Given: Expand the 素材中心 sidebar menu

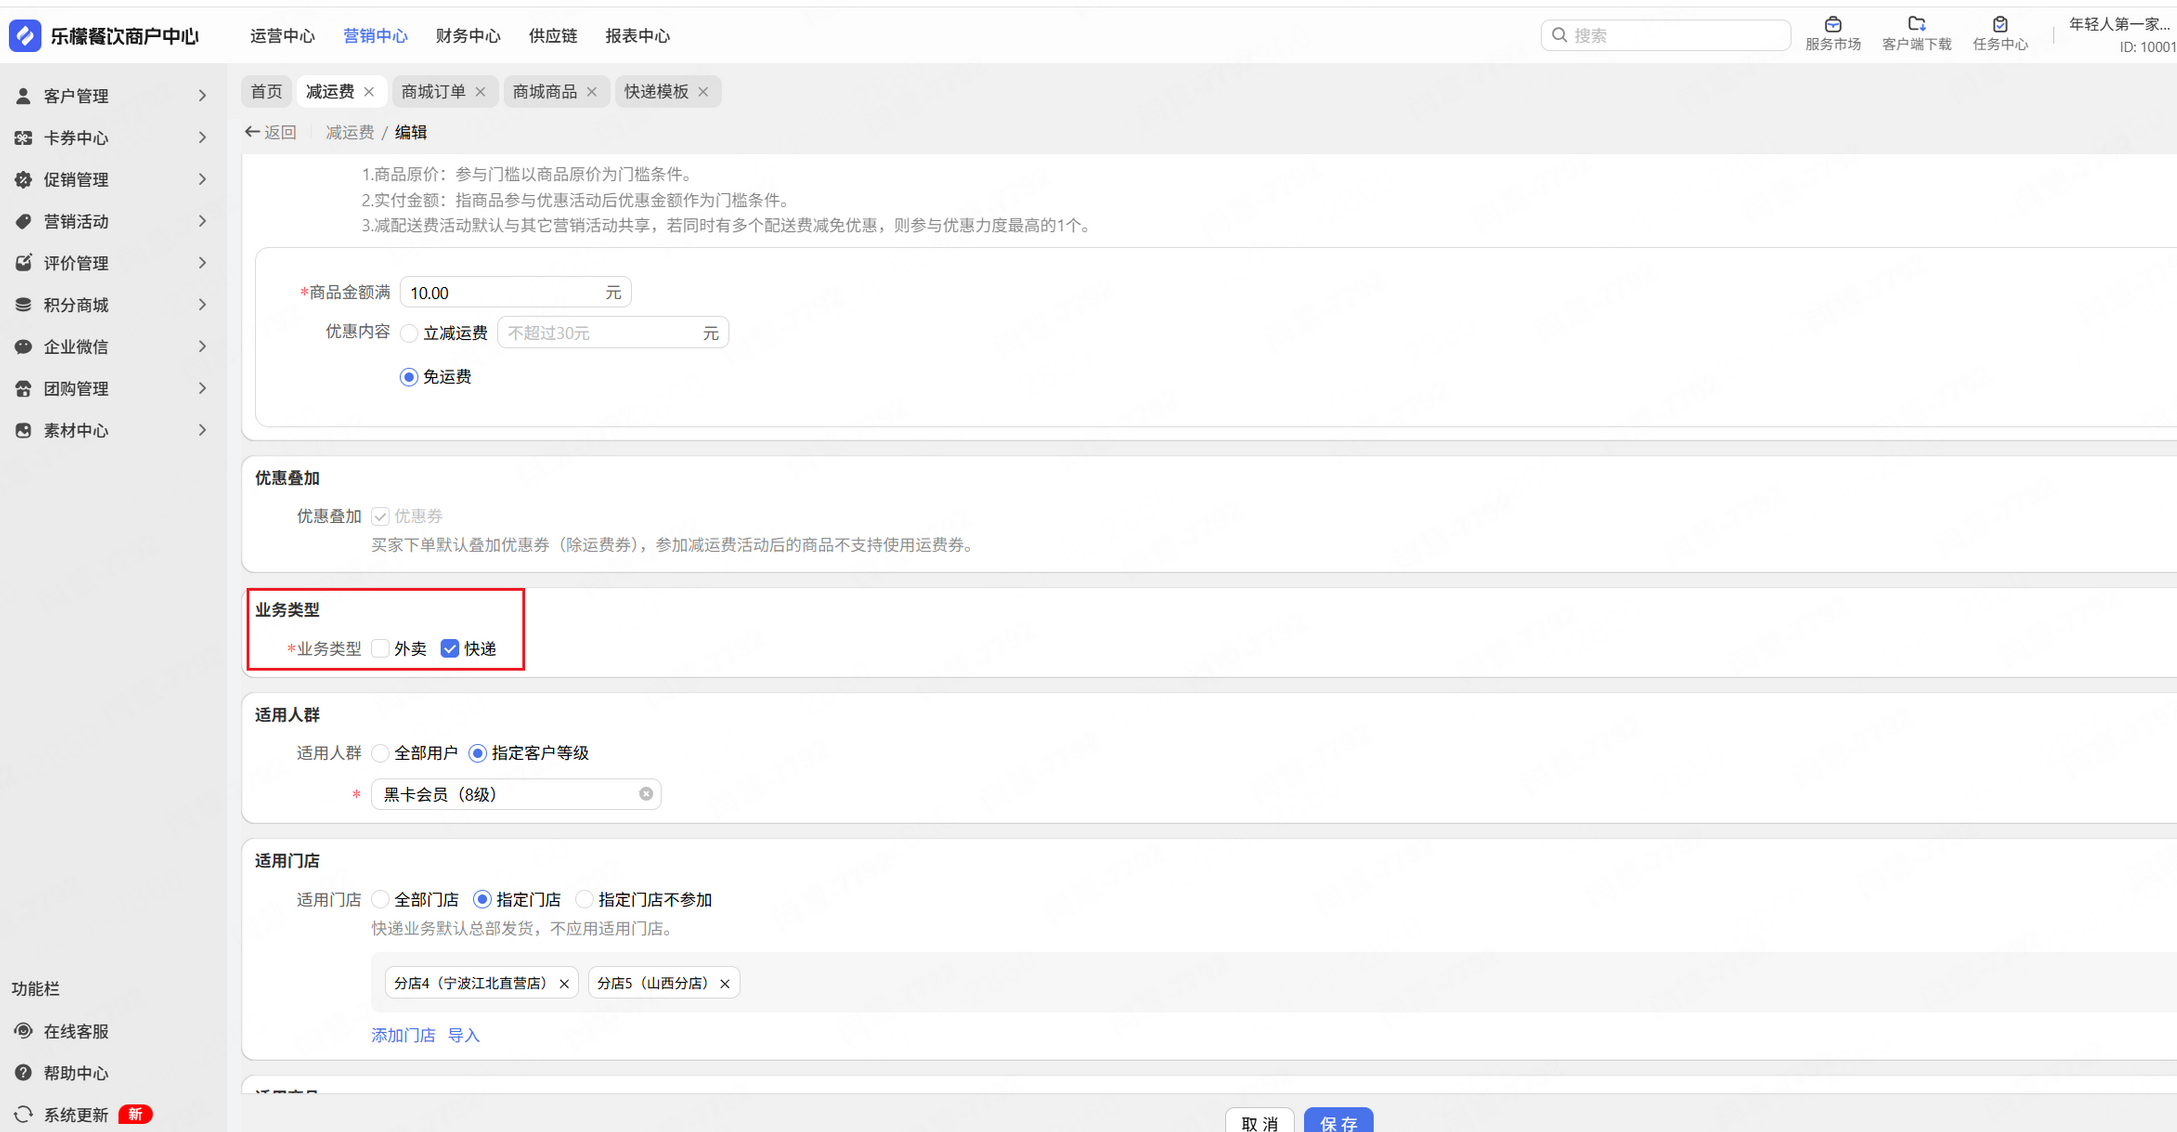Looking at the screenshot, I should [x=112, y=430].
